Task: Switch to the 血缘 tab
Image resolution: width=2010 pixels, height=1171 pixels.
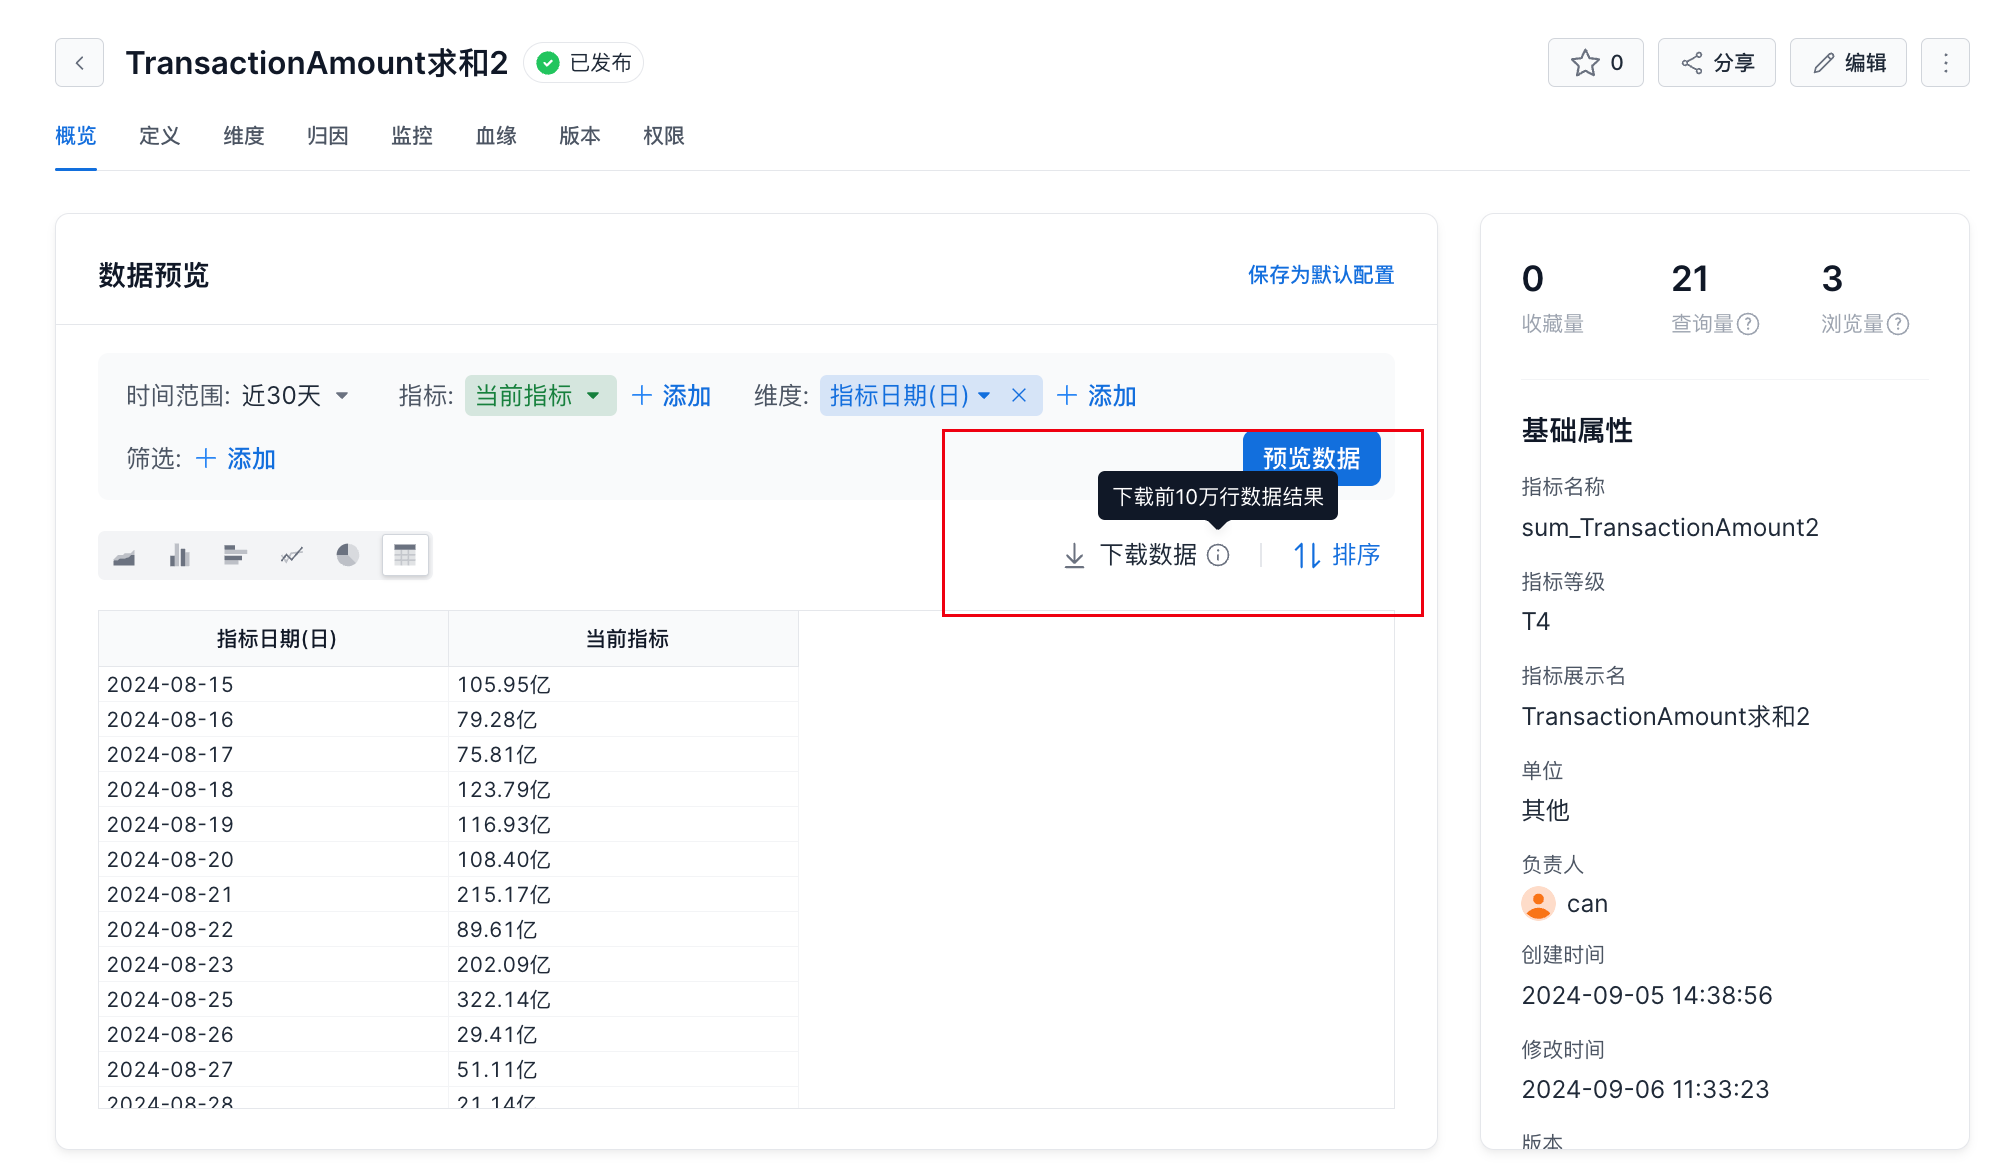Action: pyautogui.click(x=496, y=136)
